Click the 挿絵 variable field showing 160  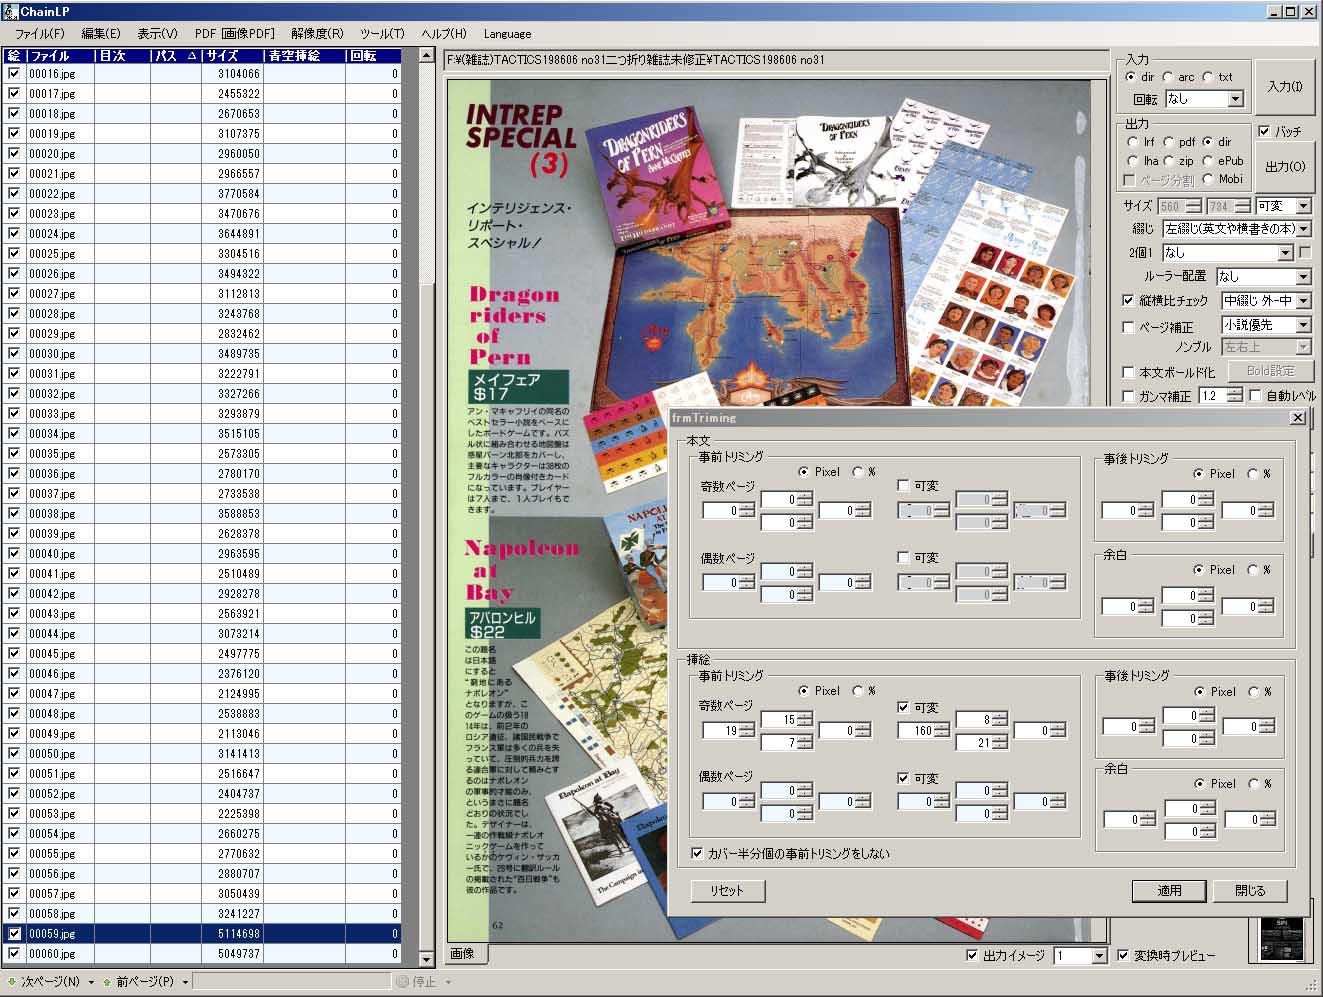coord(915,730)
